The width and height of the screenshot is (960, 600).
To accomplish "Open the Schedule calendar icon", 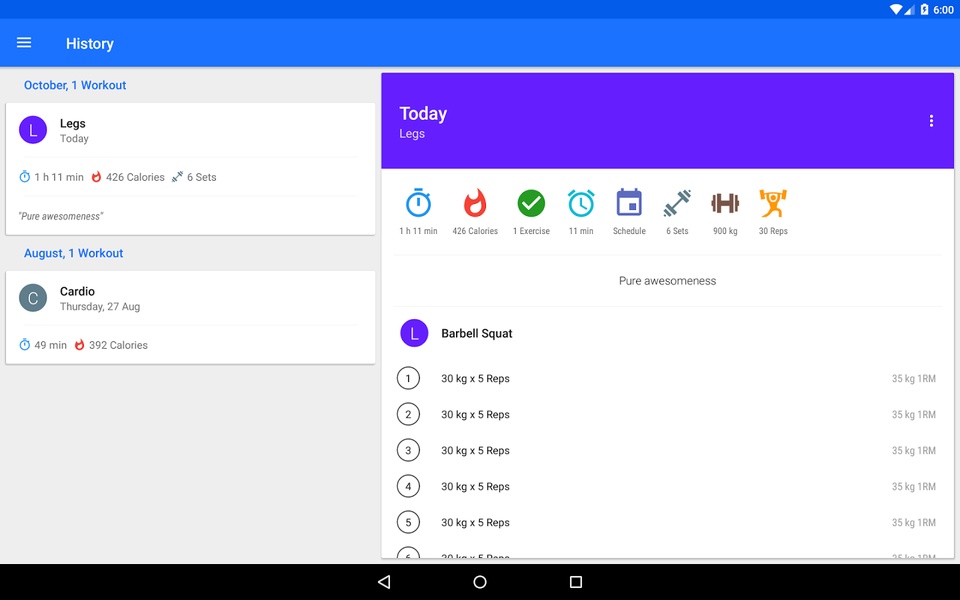I will pos(629,203).
